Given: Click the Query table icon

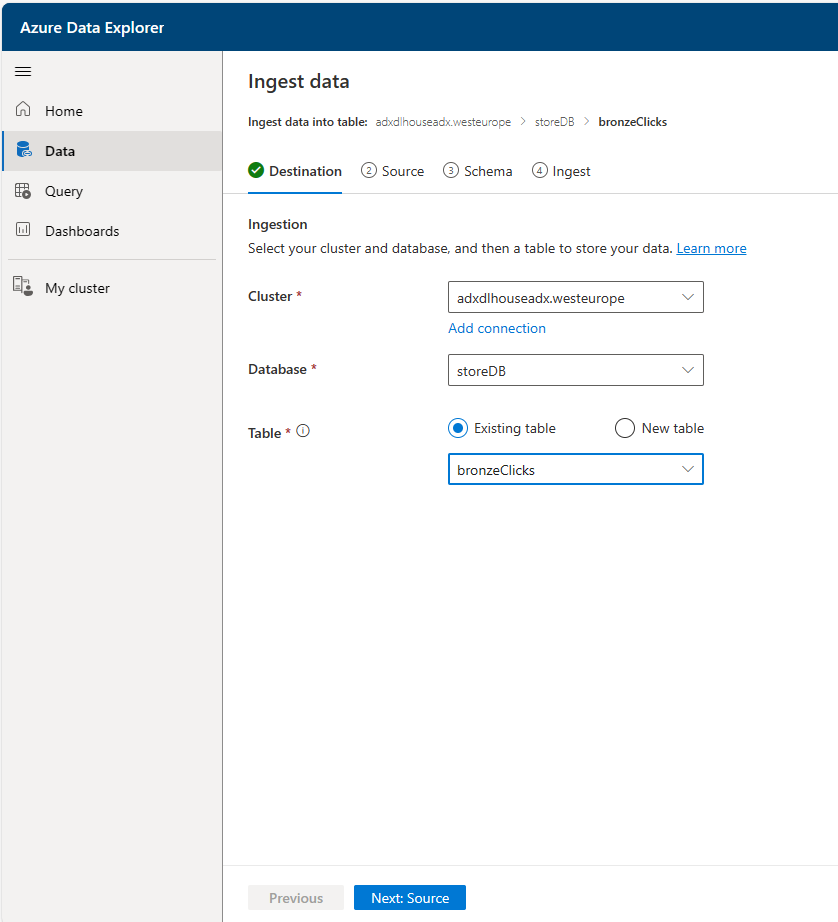Looking at the screenshot, I should pos(23,191).
